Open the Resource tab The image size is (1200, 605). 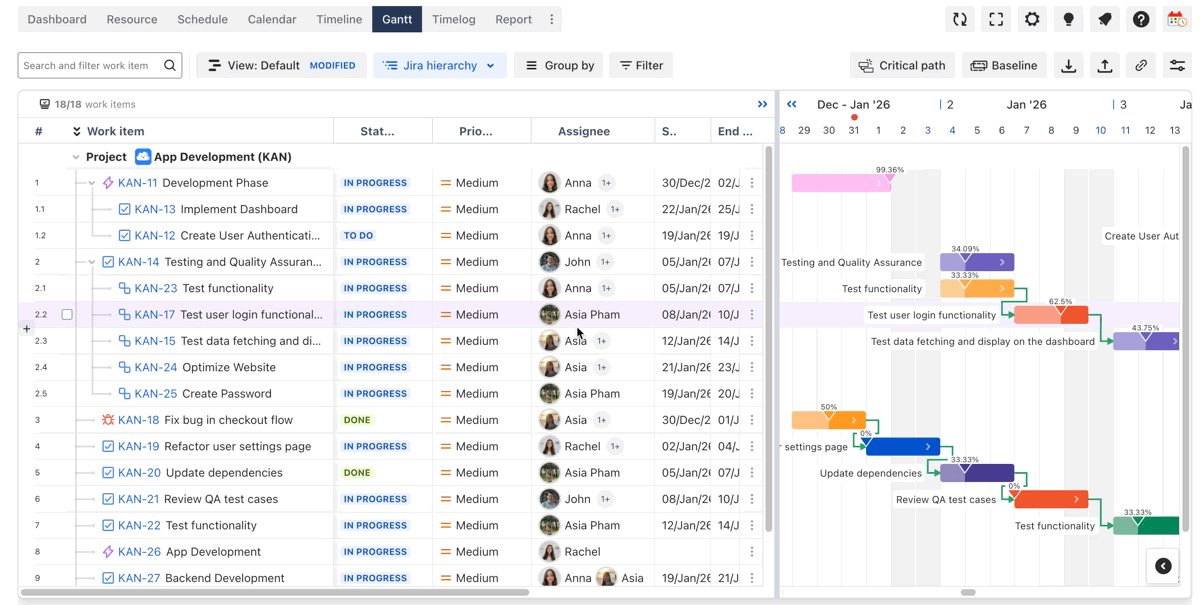(132, 19)
